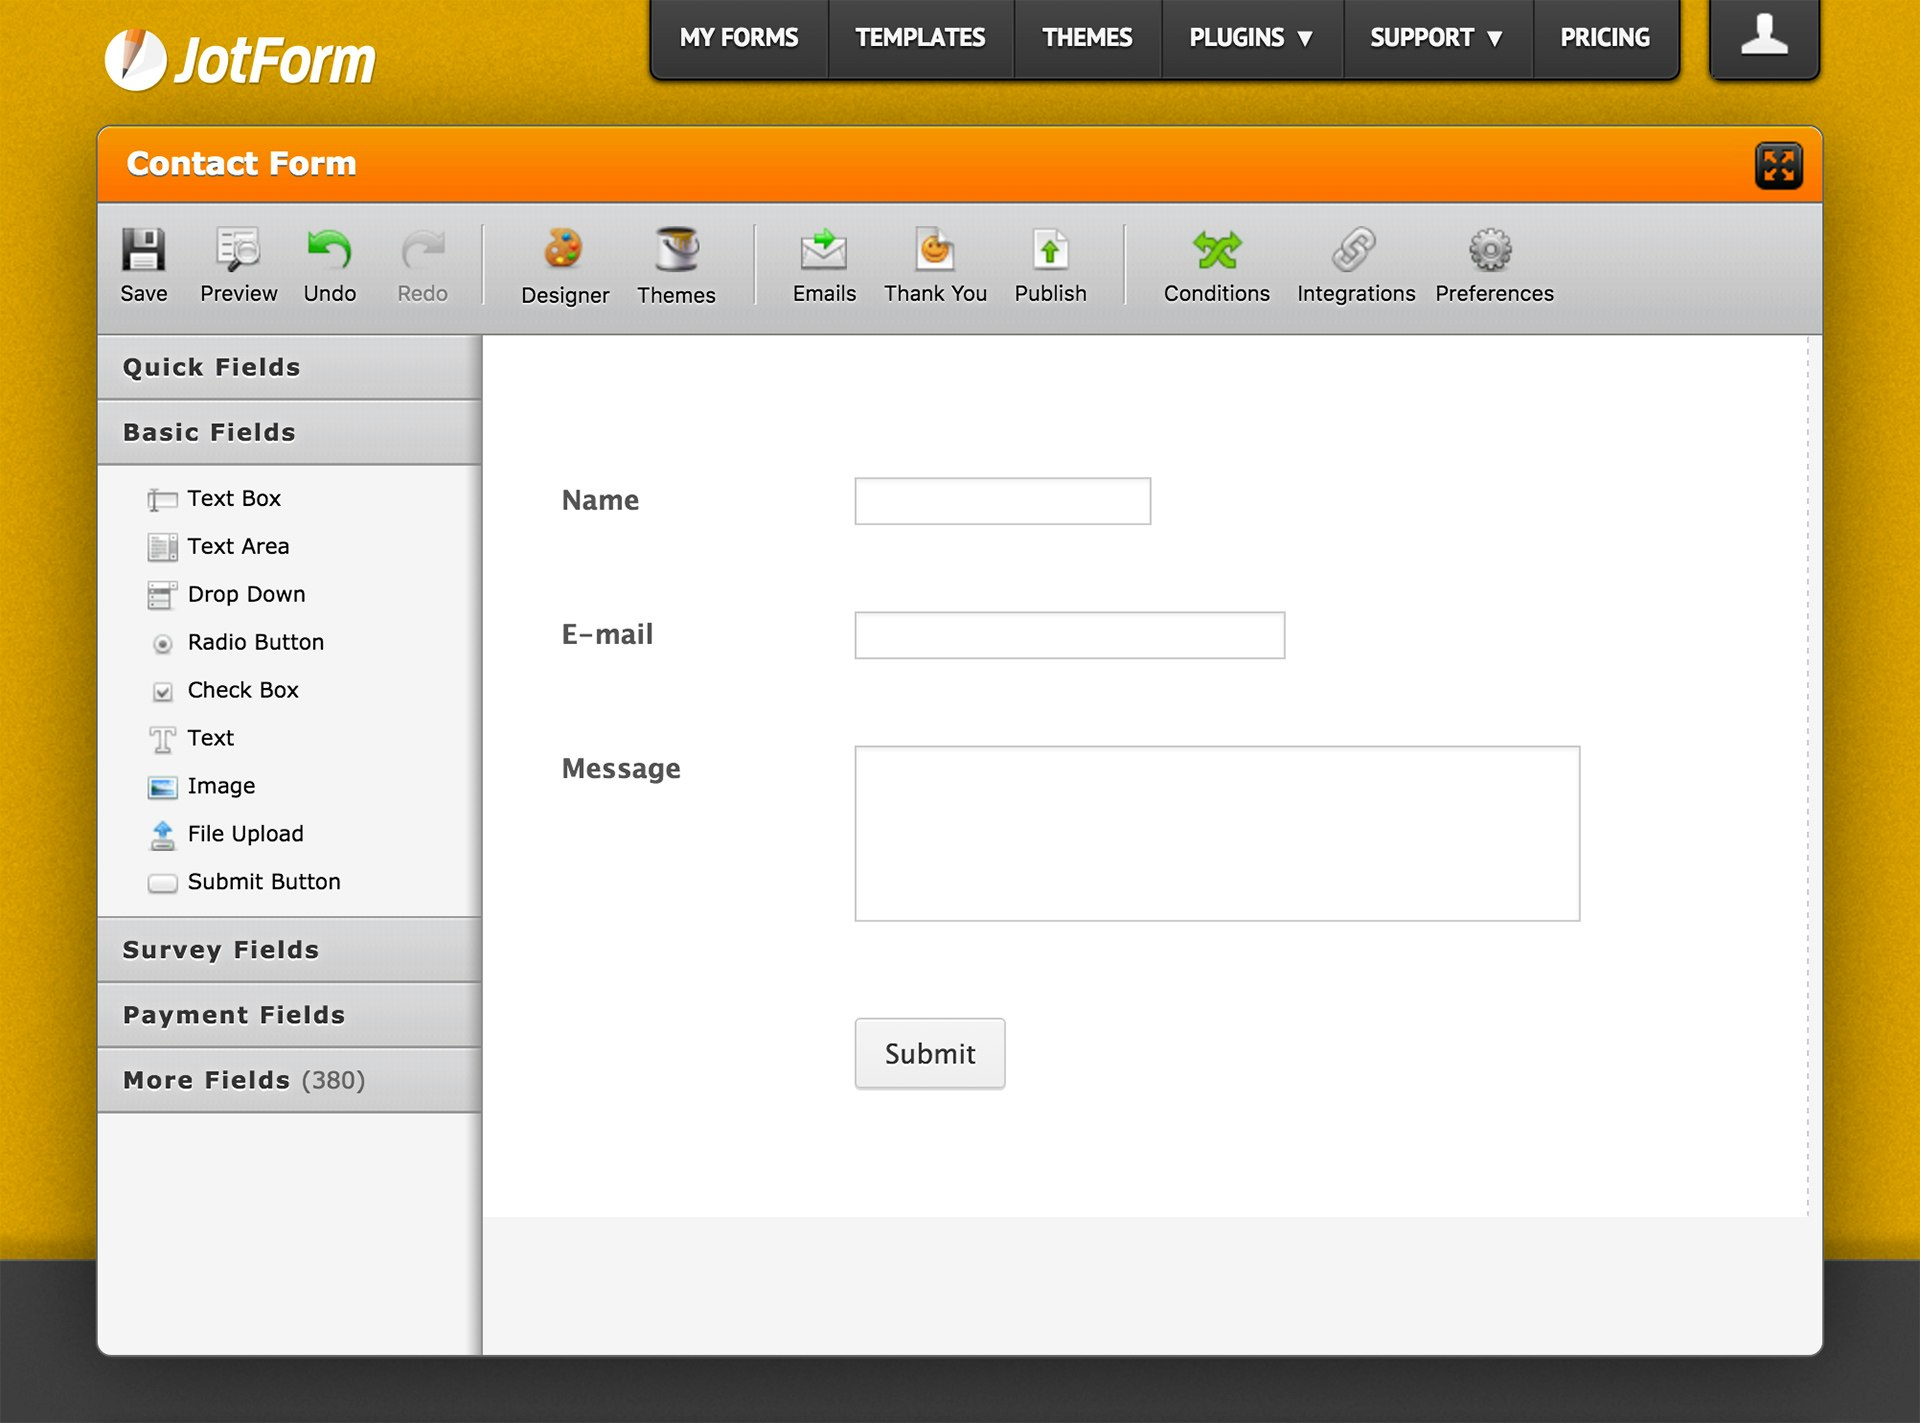Go to My Forms tab
Screen dimensions: 1920x1423
(x=739, y=38)
